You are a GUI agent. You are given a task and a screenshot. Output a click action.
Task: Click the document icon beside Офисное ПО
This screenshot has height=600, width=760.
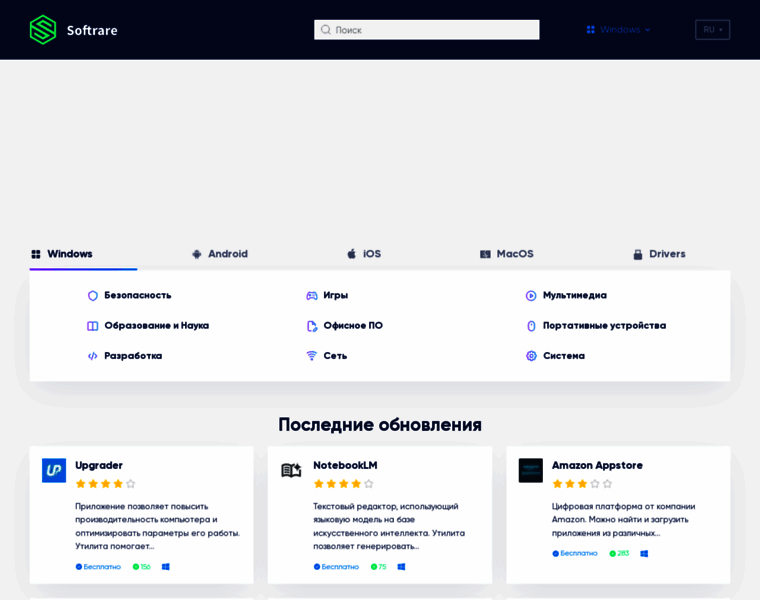pos(312,326)
